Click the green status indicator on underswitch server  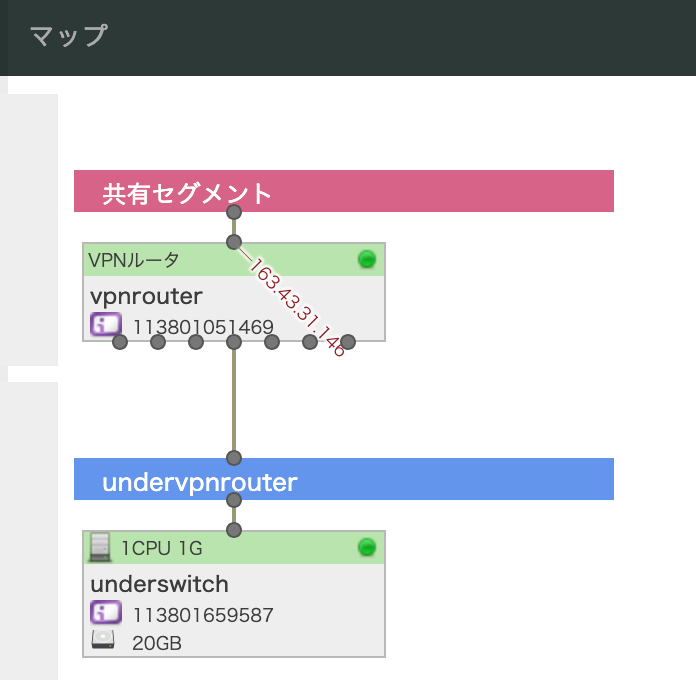[x=367, y=547]
